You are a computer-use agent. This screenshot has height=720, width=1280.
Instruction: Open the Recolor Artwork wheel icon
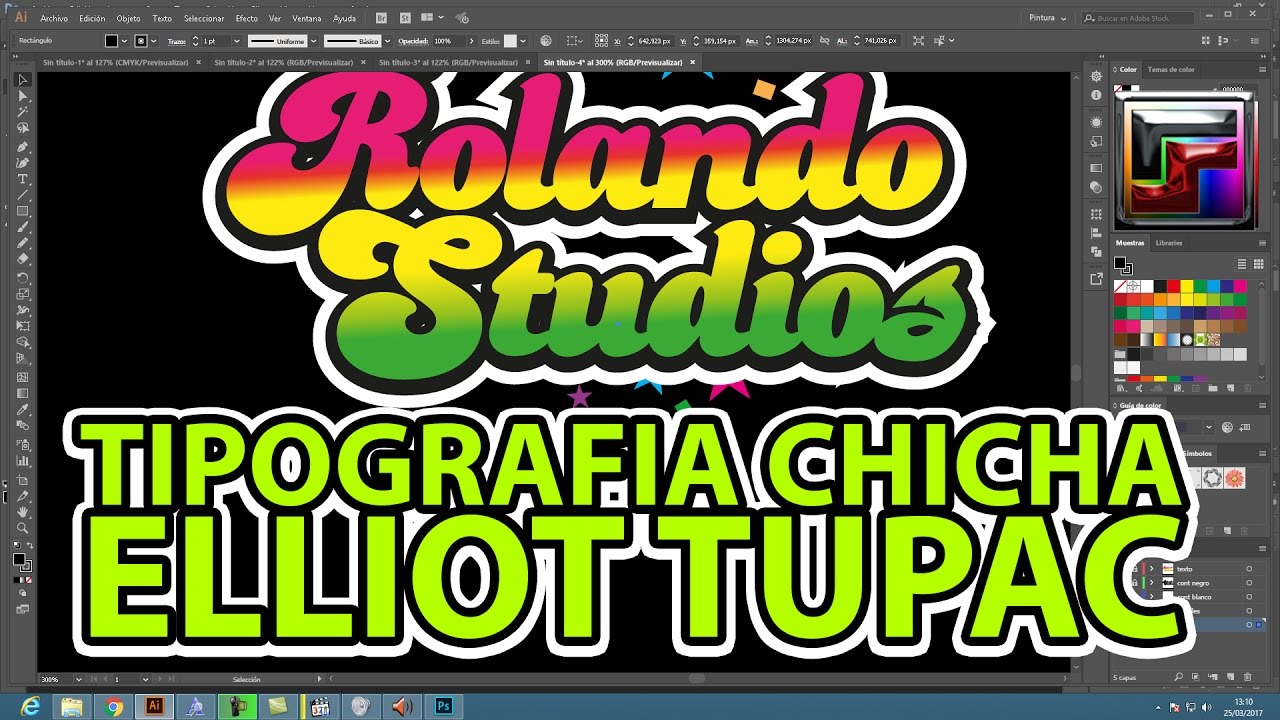pos(546,41)
